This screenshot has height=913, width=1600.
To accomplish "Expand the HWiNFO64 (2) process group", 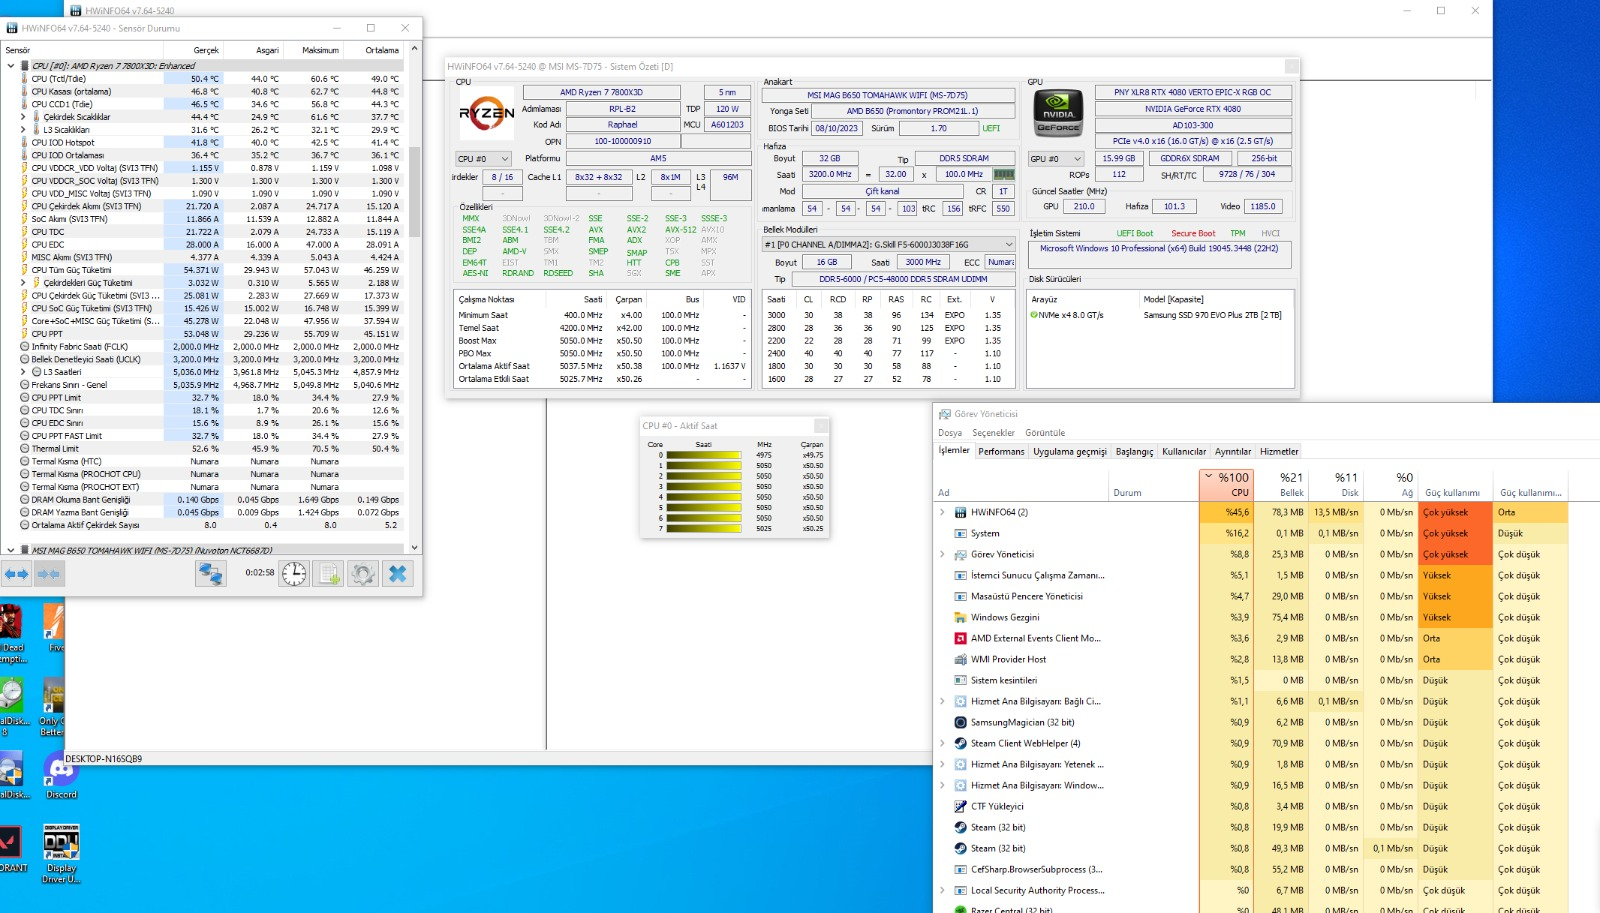I will [942, 512].
